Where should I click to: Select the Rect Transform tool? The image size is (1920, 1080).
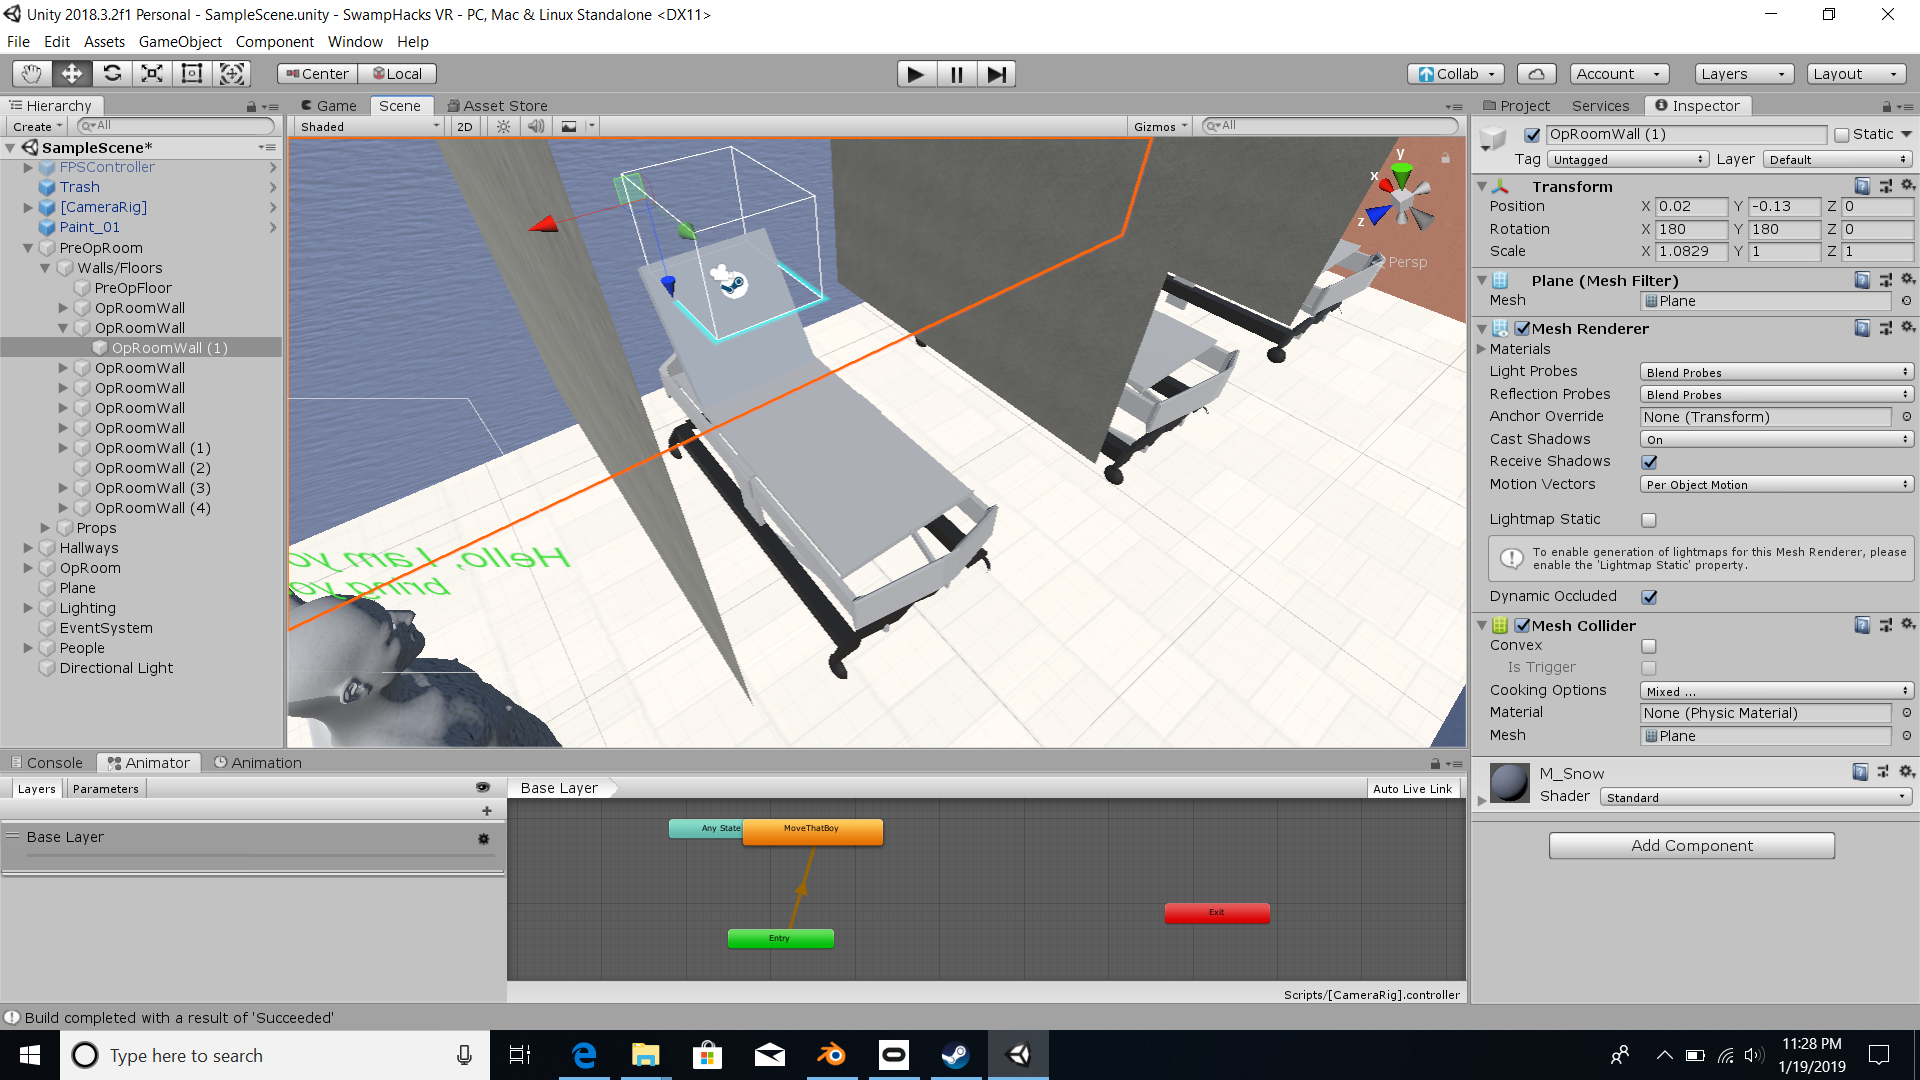(192, 74)
